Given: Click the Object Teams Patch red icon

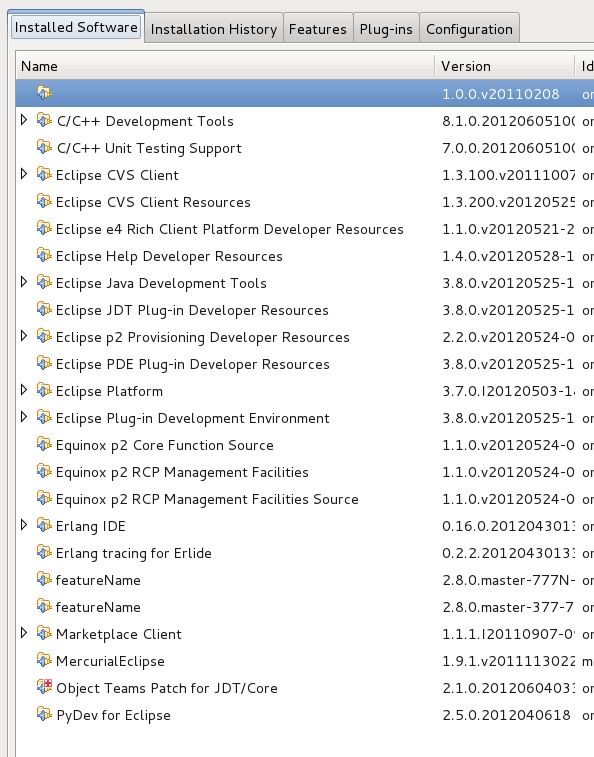Looking at the screenshot, I should point(44,687).
